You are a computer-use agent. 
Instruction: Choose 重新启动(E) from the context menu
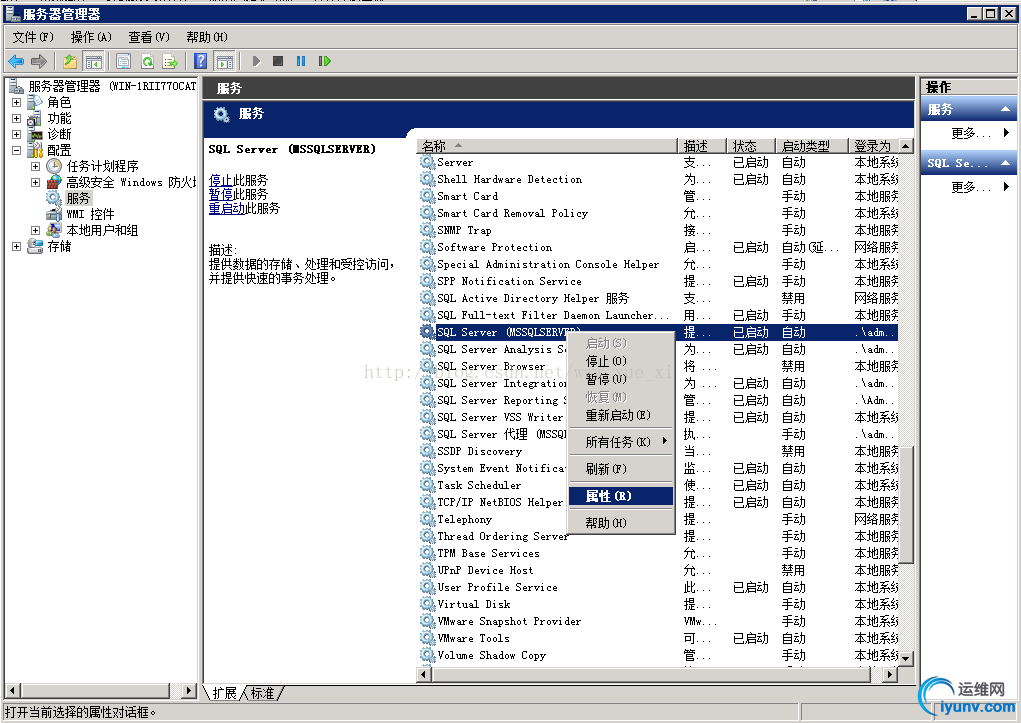point(621,415)
